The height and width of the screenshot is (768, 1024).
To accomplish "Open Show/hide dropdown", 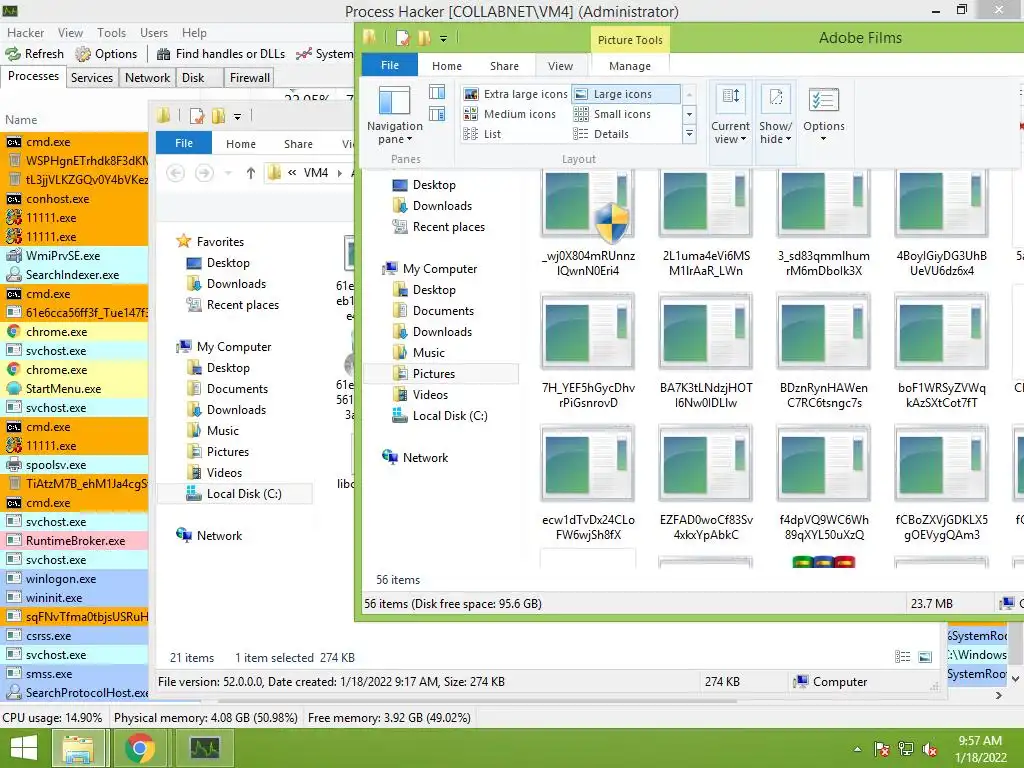I will click(775, 123).
